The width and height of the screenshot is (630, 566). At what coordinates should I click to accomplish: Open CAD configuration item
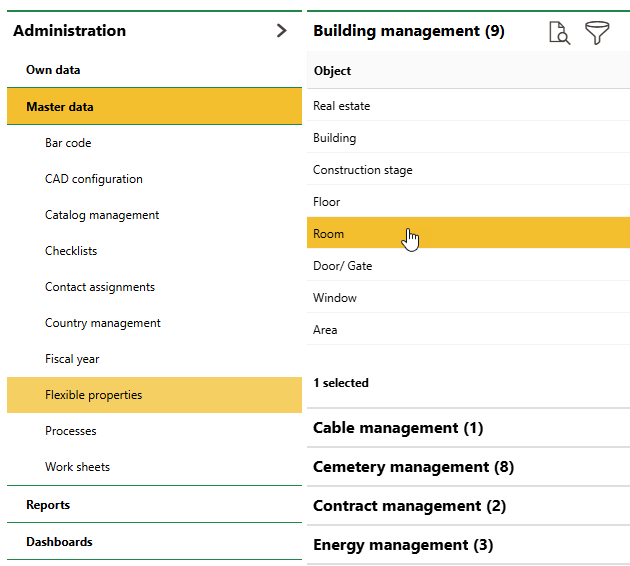tap(94, 179)
